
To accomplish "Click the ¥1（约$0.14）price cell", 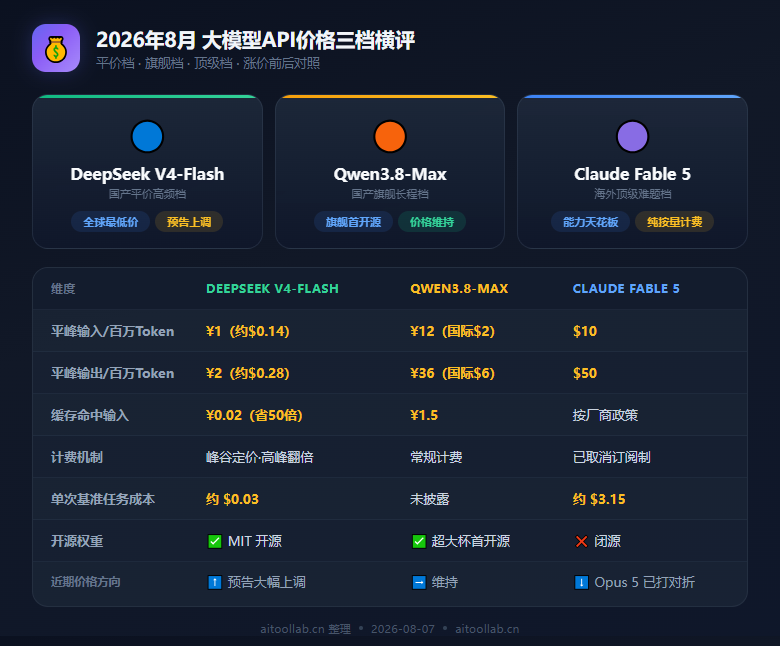I will [248, 331].
